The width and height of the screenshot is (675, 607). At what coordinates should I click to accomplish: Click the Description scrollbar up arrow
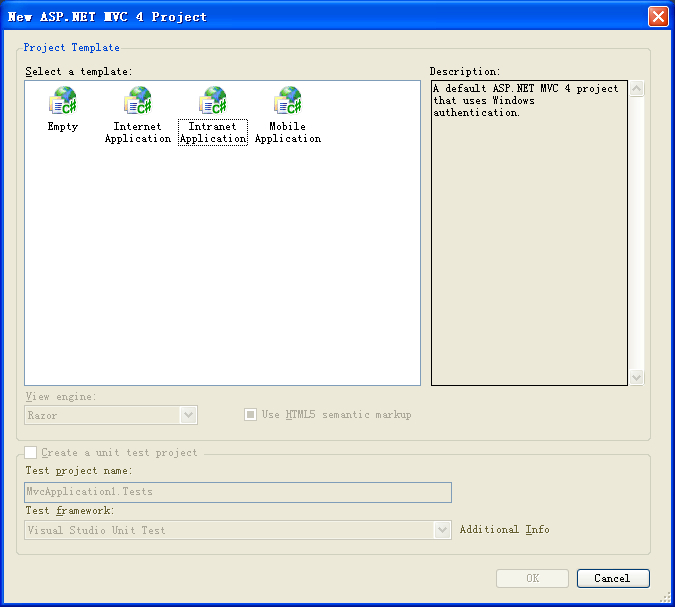click(x=637, y=89)
